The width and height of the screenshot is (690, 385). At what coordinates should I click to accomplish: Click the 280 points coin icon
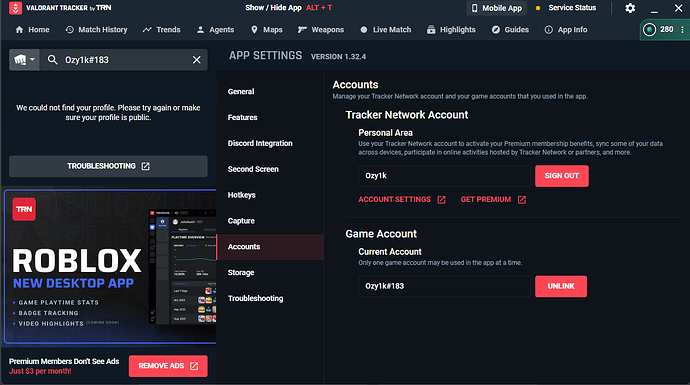click(x=650, y=29)
